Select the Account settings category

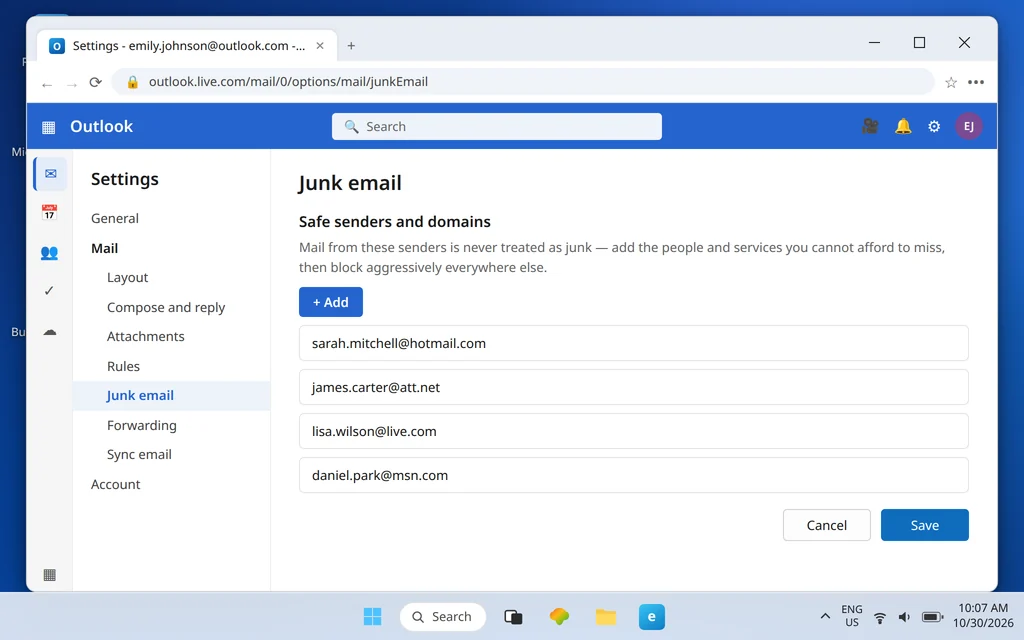click(x=116, y=485)
